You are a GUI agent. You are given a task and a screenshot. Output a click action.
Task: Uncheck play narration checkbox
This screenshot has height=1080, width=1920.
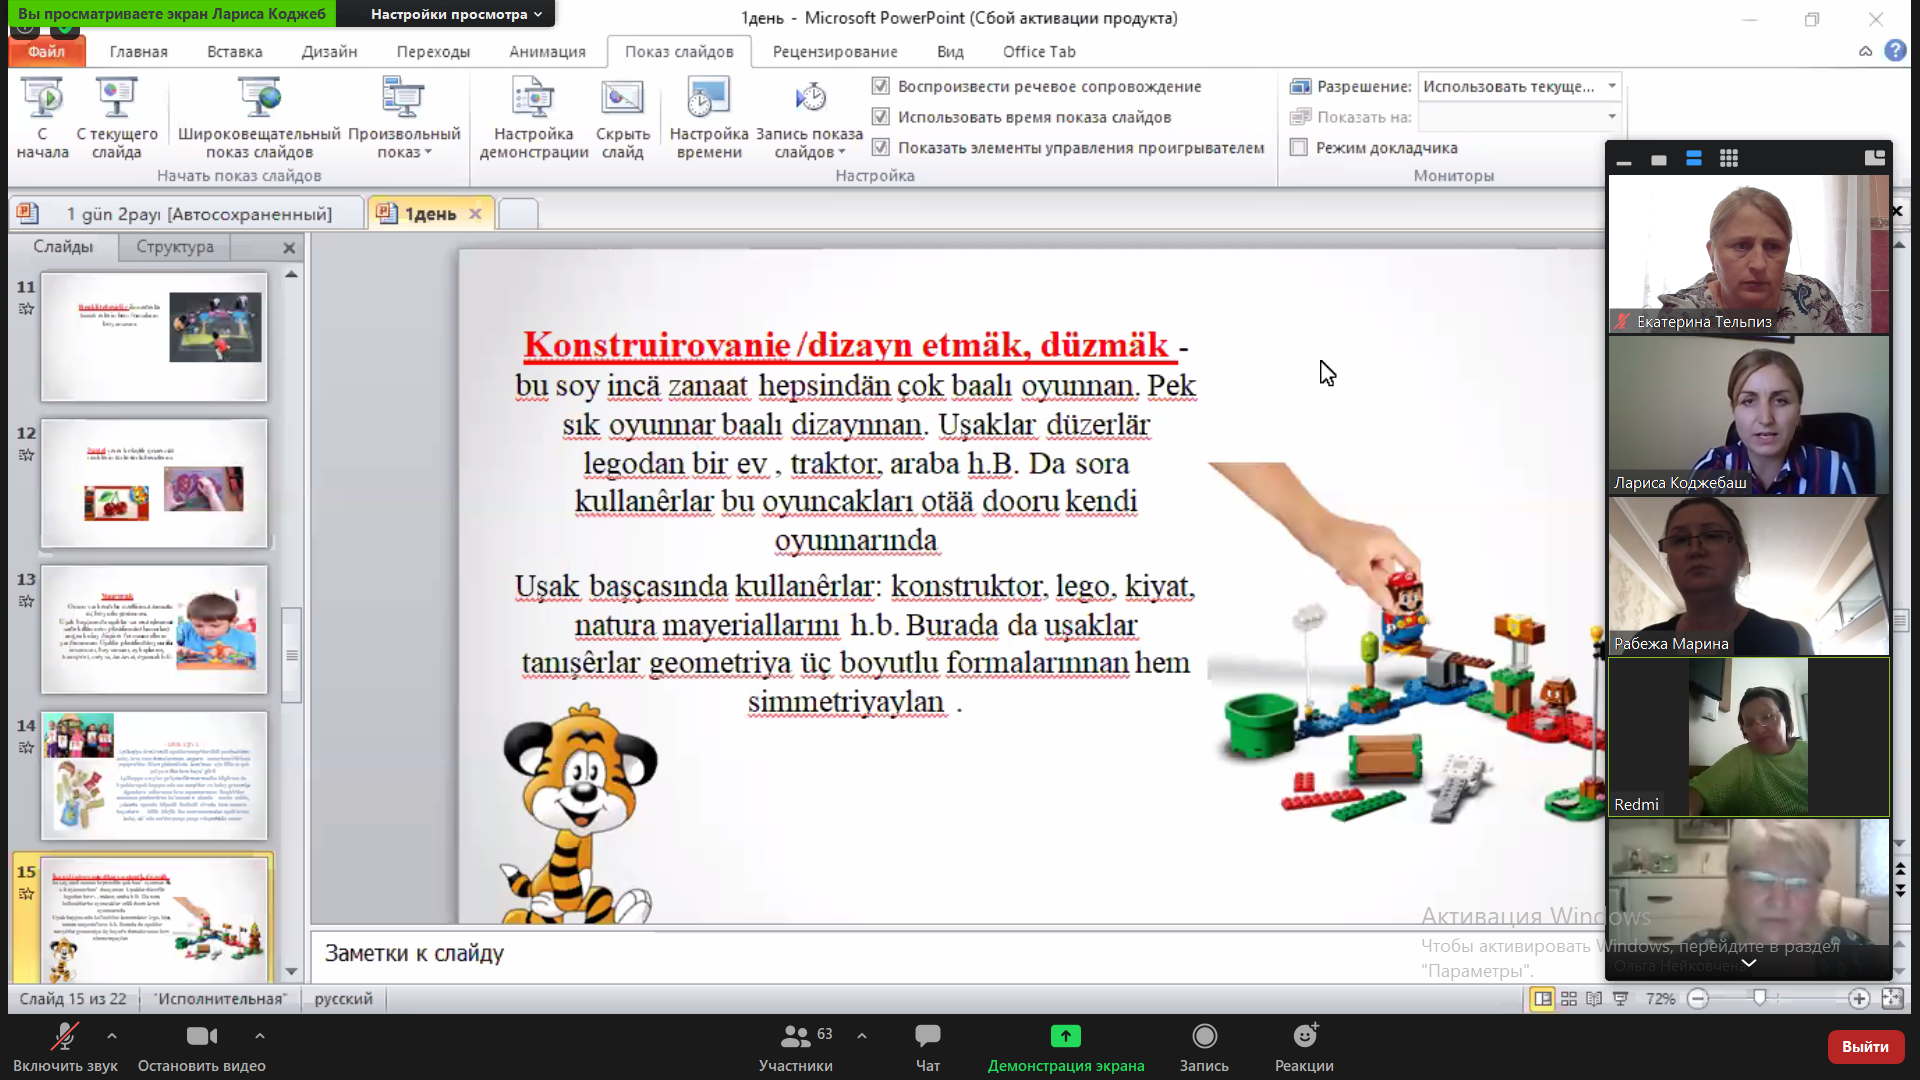880,86
